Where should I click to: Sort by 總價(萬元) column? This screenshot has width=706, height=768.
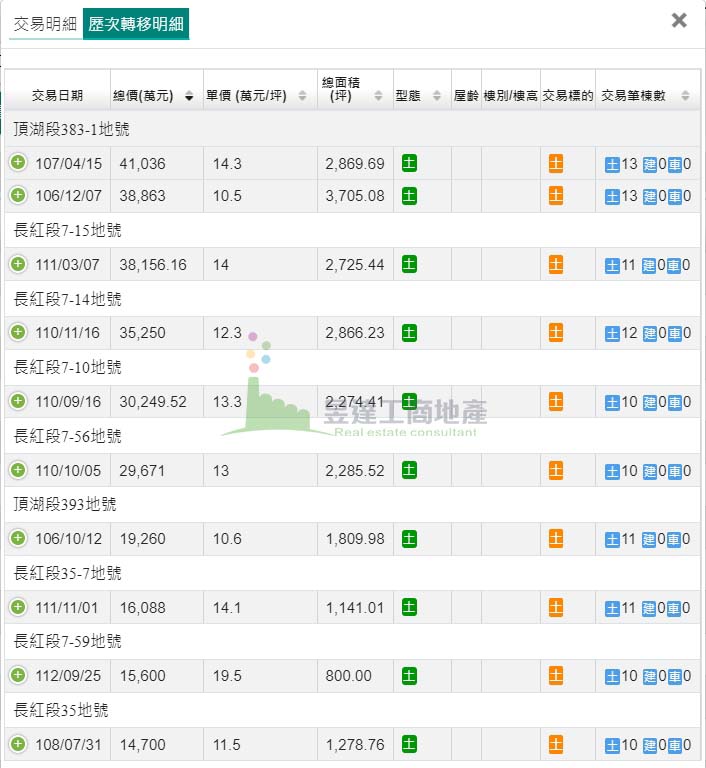[x=156, y=96]
